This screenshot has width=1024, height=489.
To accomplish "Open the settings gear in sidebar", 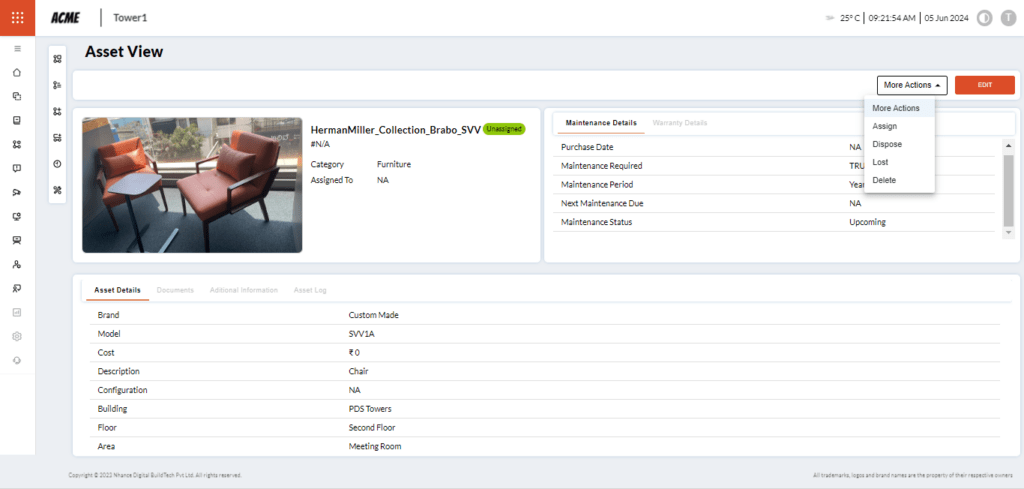I will [x=17, y=336].
